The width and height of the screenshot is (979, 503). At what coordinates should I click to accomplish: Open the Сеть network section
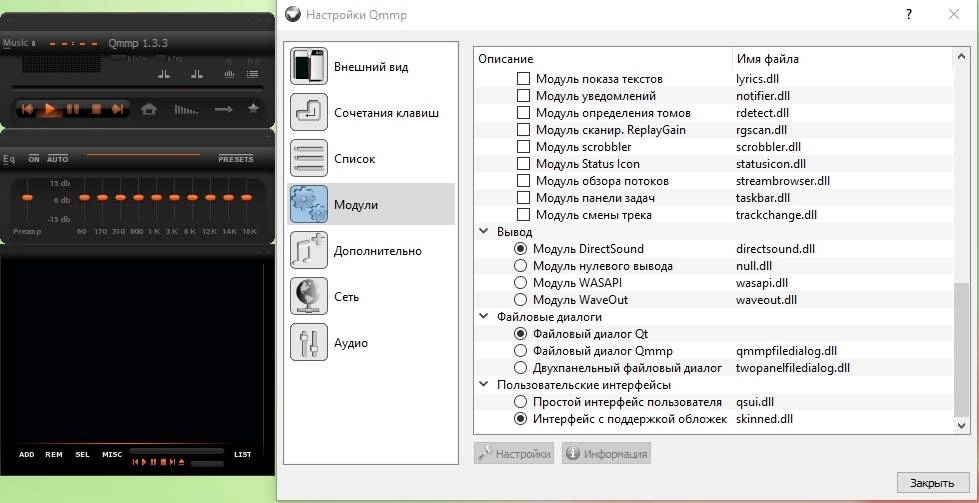click(x=371, y=296)
